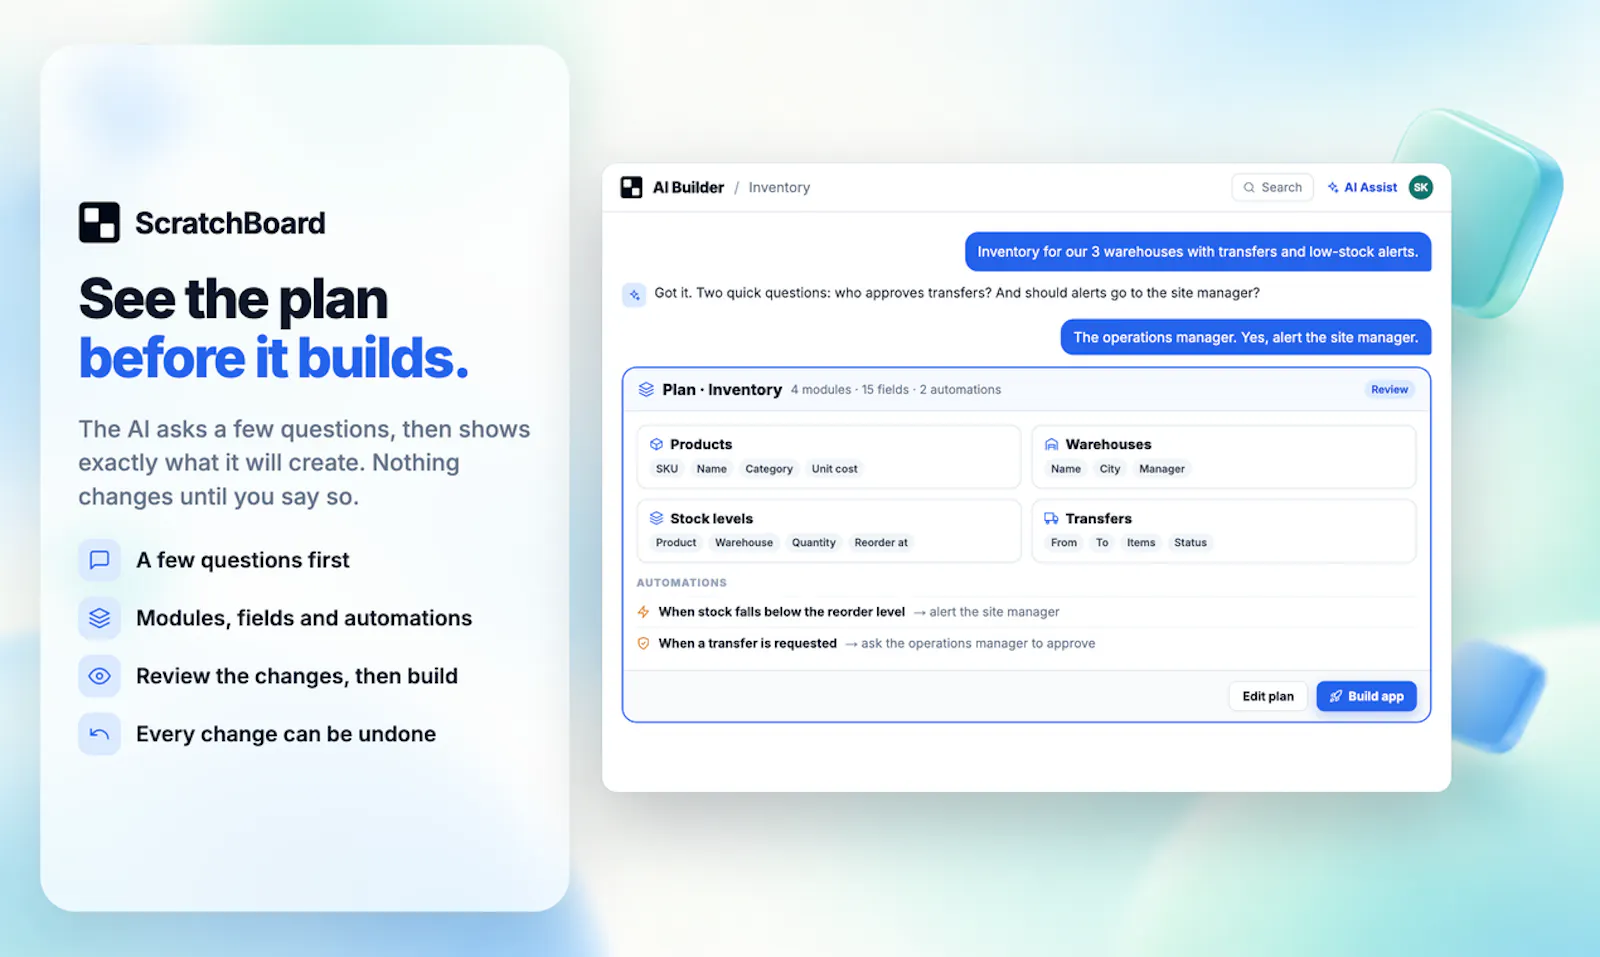The height and width of the screenshot is (957, 1600).
Task: Select the City field chip
Action: (1110, 469)
